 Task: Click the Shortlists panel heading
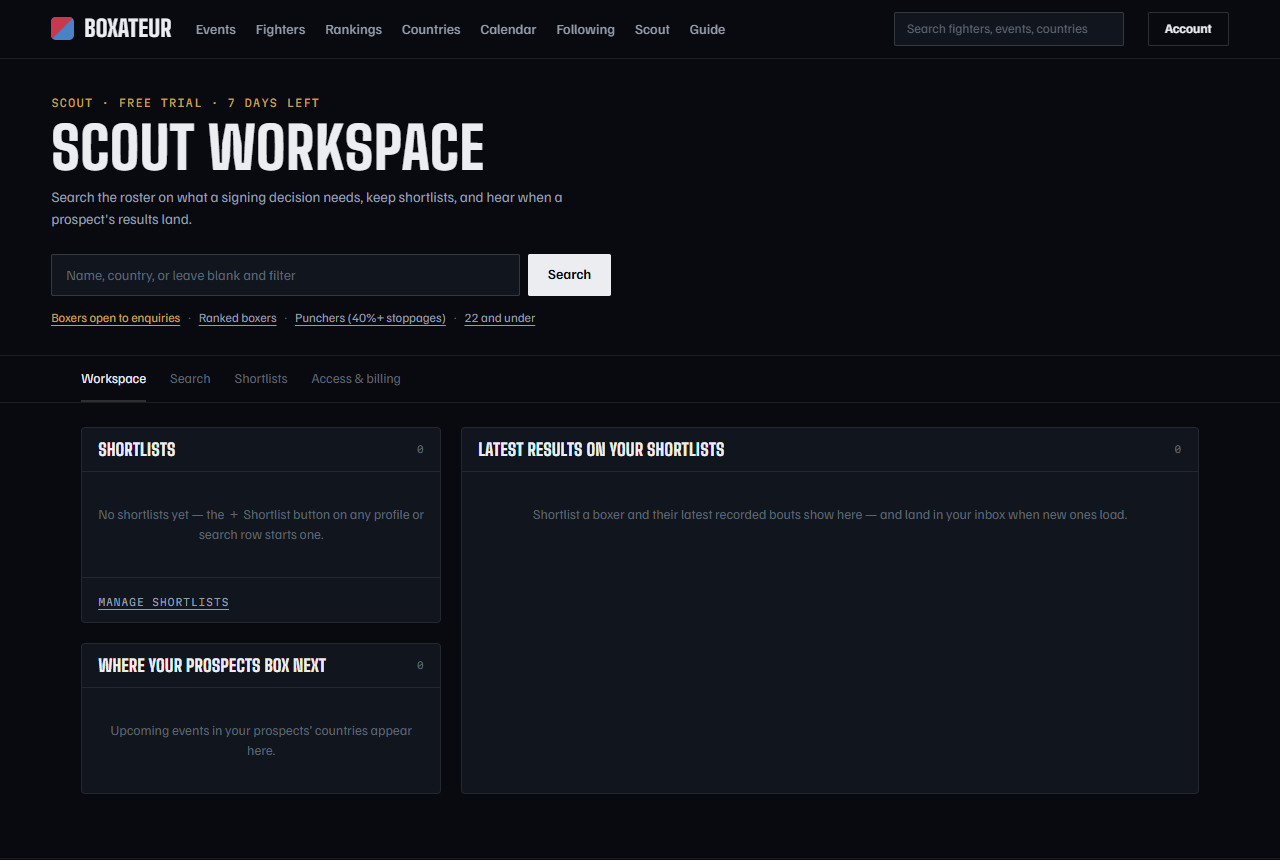[137, 450]
